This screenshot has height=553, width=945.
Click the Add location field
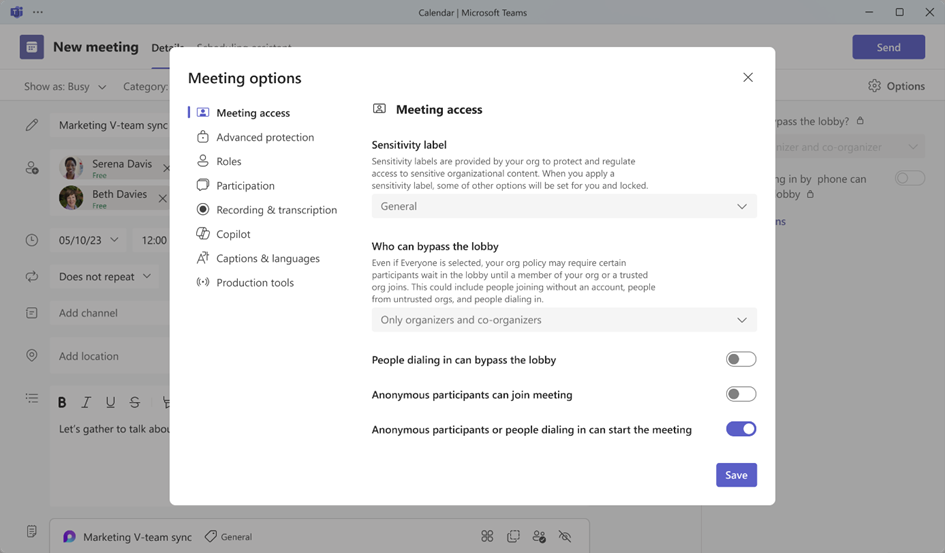(110, 356)
